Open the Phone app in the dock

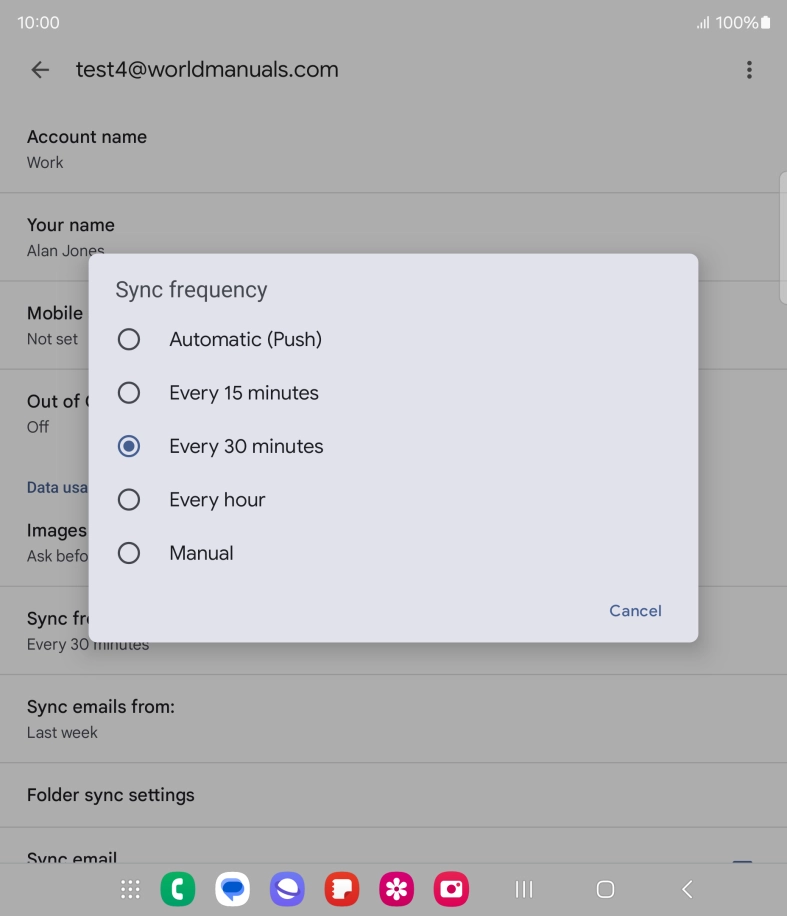[178, 889]
